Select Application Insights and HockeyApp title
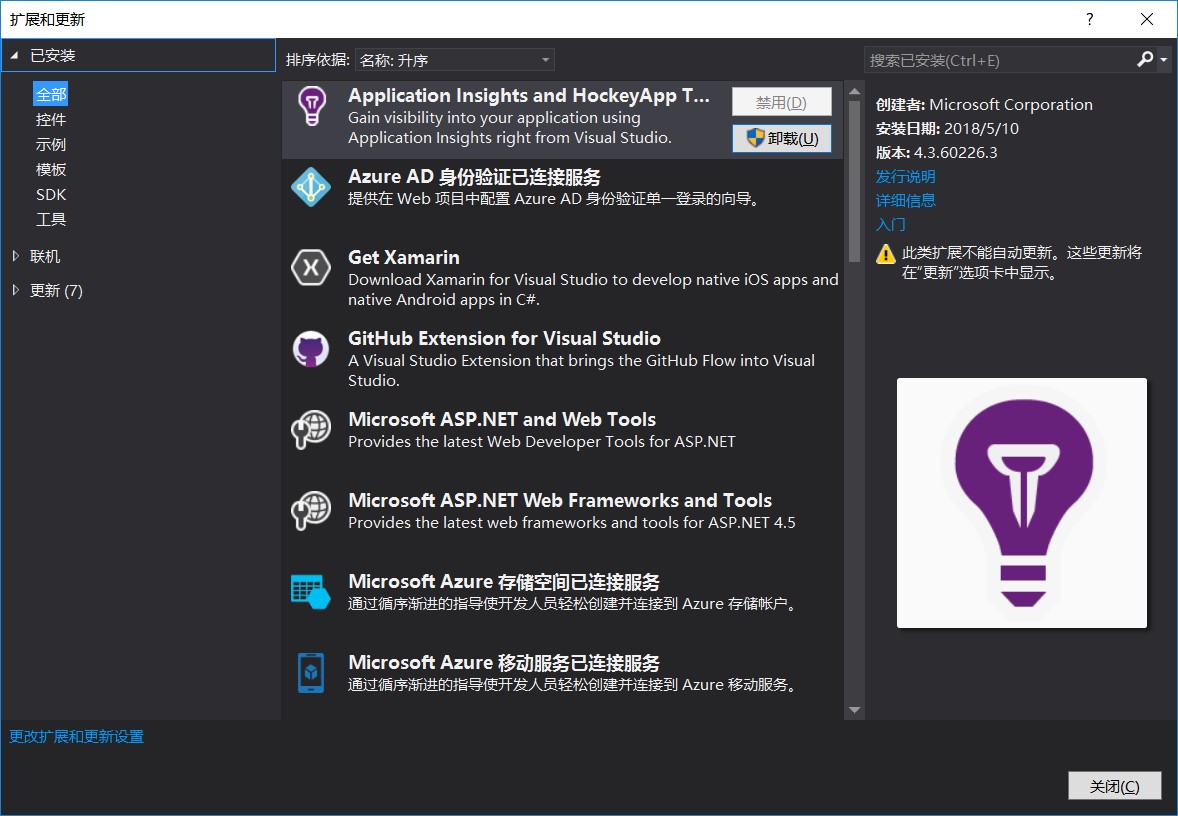The image size is (1178, 816). point(528,95)
